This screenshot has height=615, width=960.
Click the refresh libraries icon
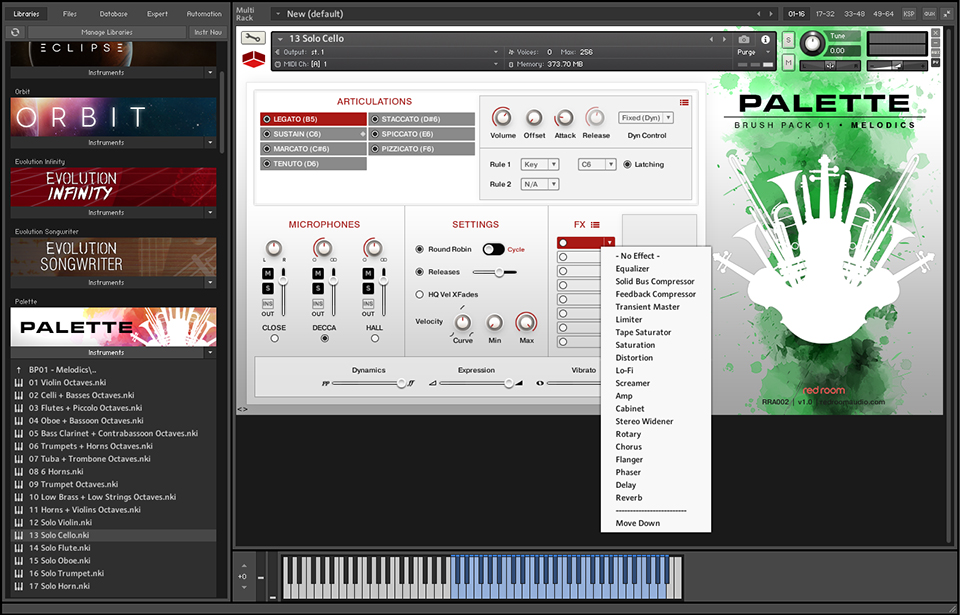click(15, 32)
